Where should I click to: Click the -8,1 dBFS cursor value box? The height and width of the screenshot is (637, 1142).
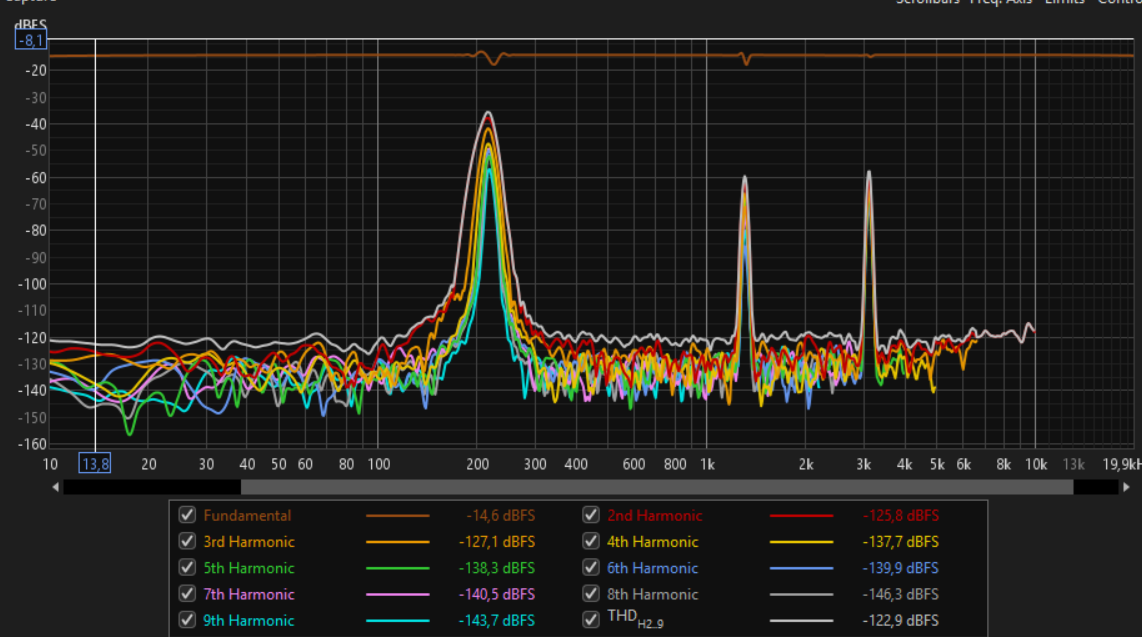click(29, 40)
